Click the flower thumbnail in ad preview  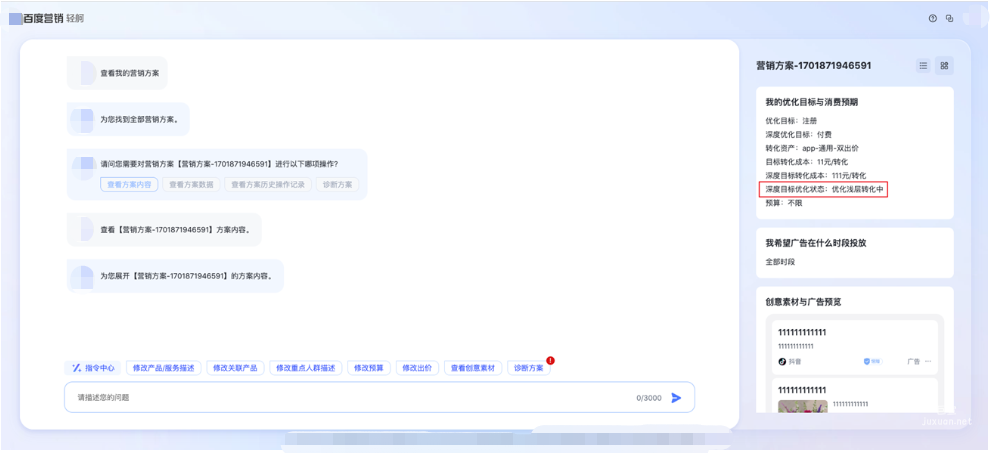coord(803,406)
